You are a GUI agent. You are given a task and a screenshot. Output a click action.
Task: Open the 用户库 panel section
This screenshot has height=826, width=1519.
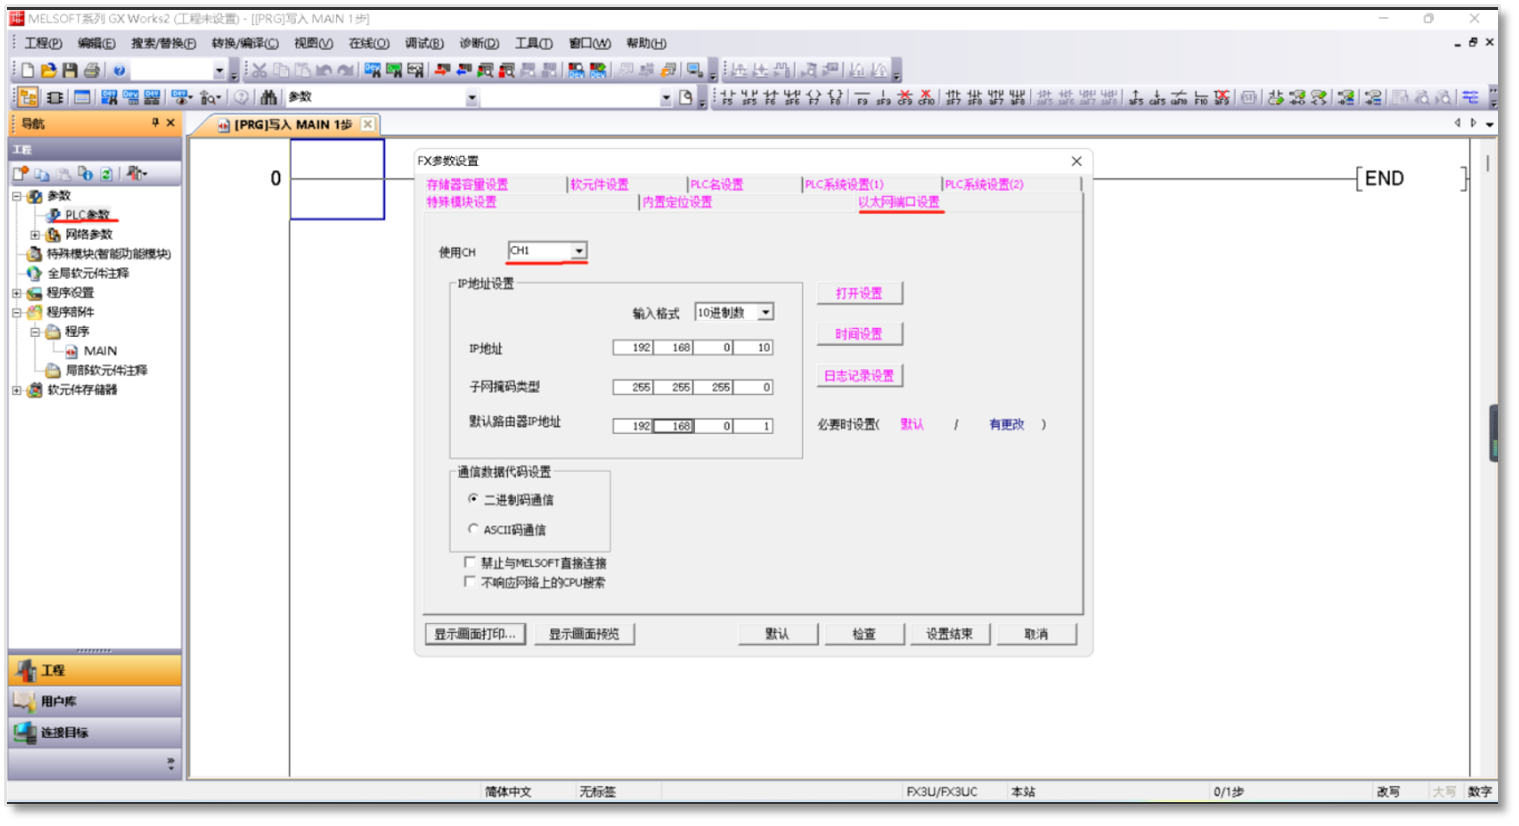(x=95, y=701)
